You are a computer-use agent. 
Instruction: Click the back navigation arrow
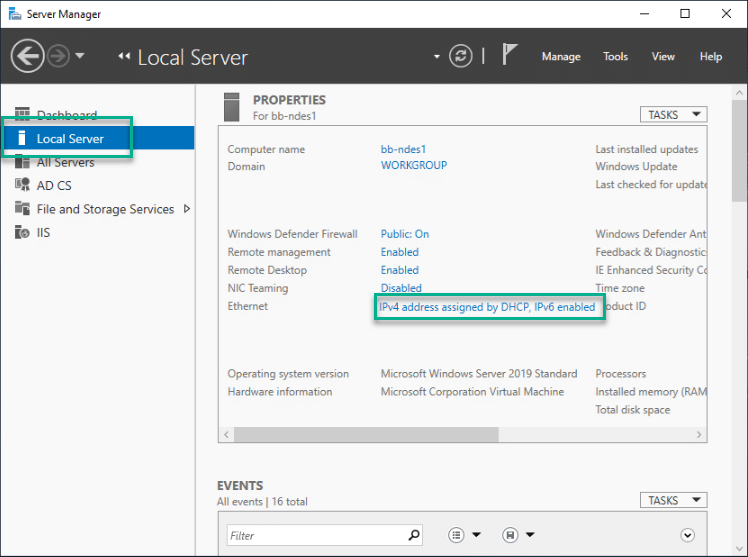[x=28, y=56]
